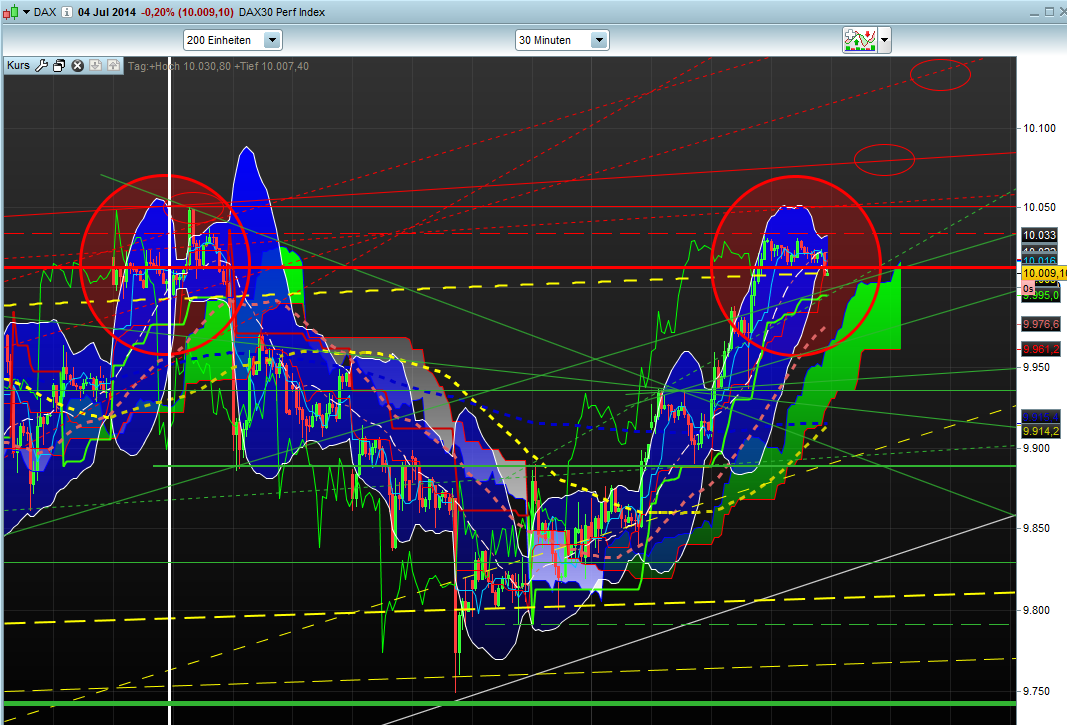The width and height of the screenshot is (1067, 725).
Task: Click the 10.100 axis value
Action: pos(1040,128)
